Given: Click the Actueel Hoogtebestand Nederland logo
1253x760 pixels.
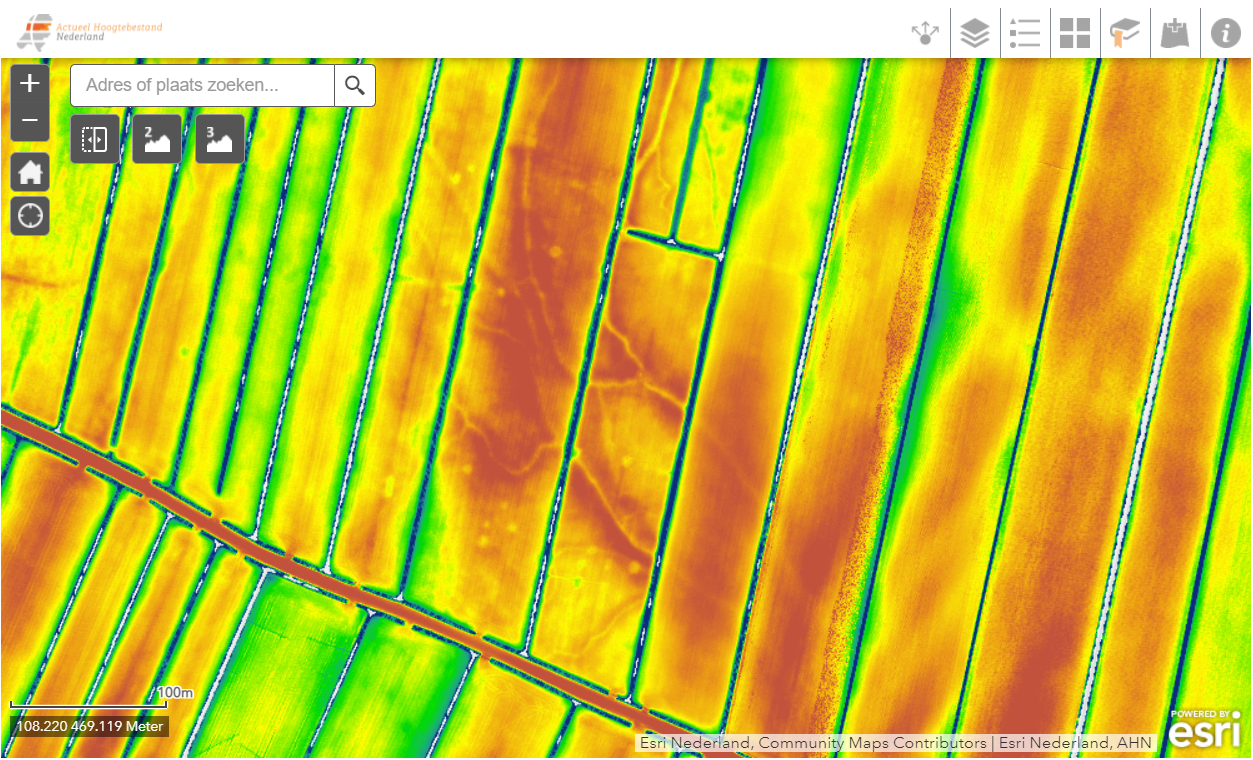Looking at the screenshot, I should 88,32.
